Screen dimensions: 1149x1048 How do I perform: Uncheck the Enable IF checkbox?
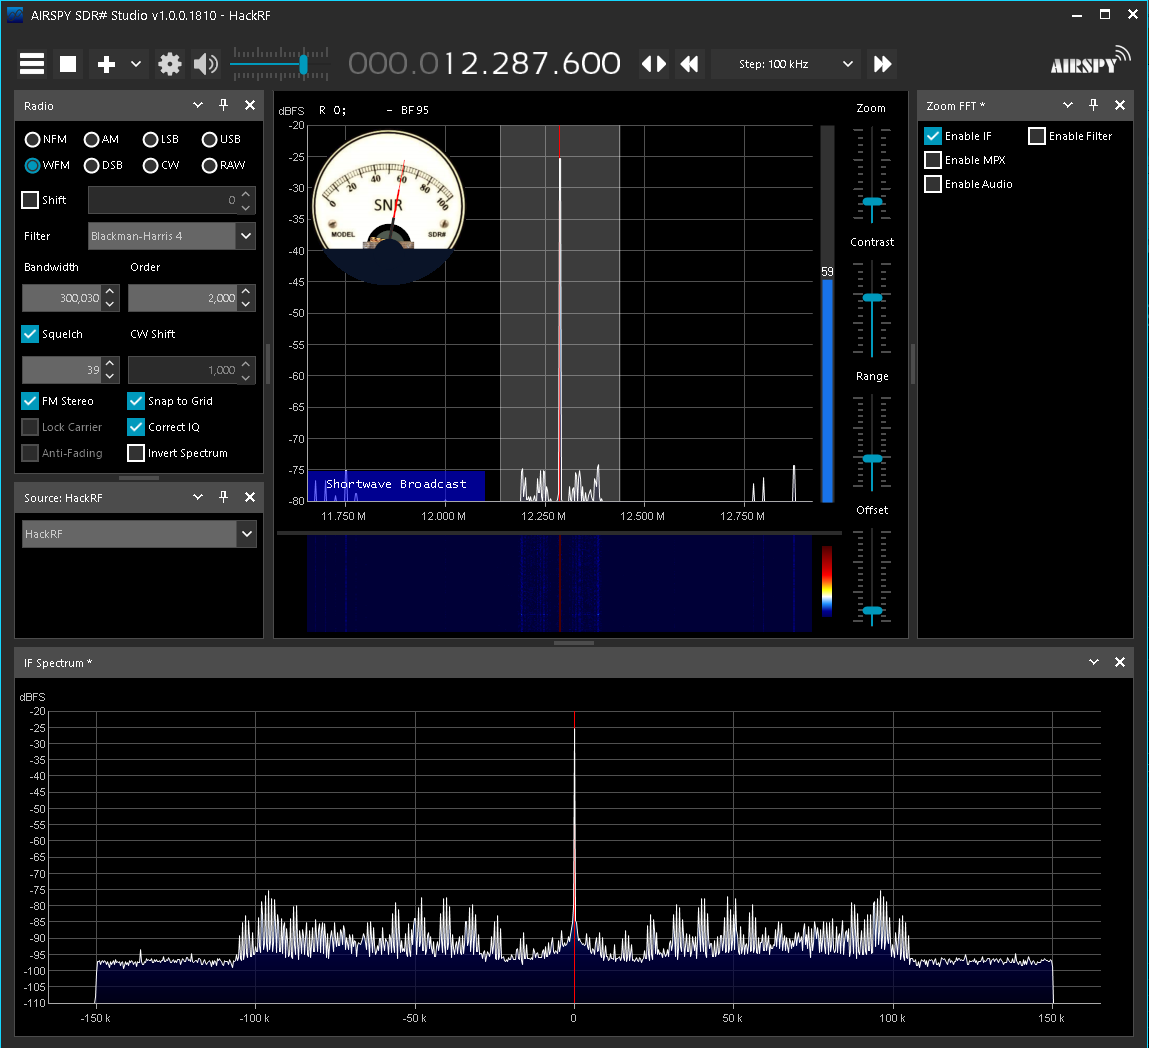pos(933,136)
